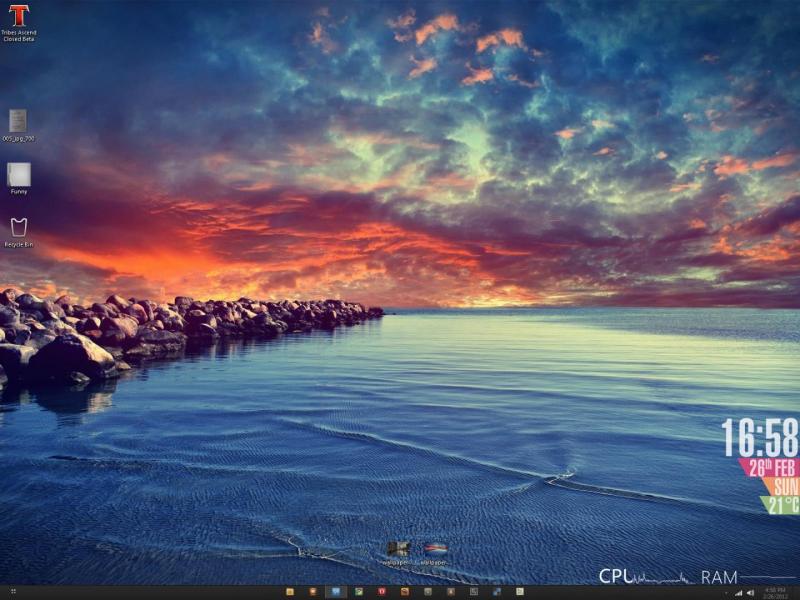
Task: Click the 16:58 clock widget
Action: [x=760, y=438]
